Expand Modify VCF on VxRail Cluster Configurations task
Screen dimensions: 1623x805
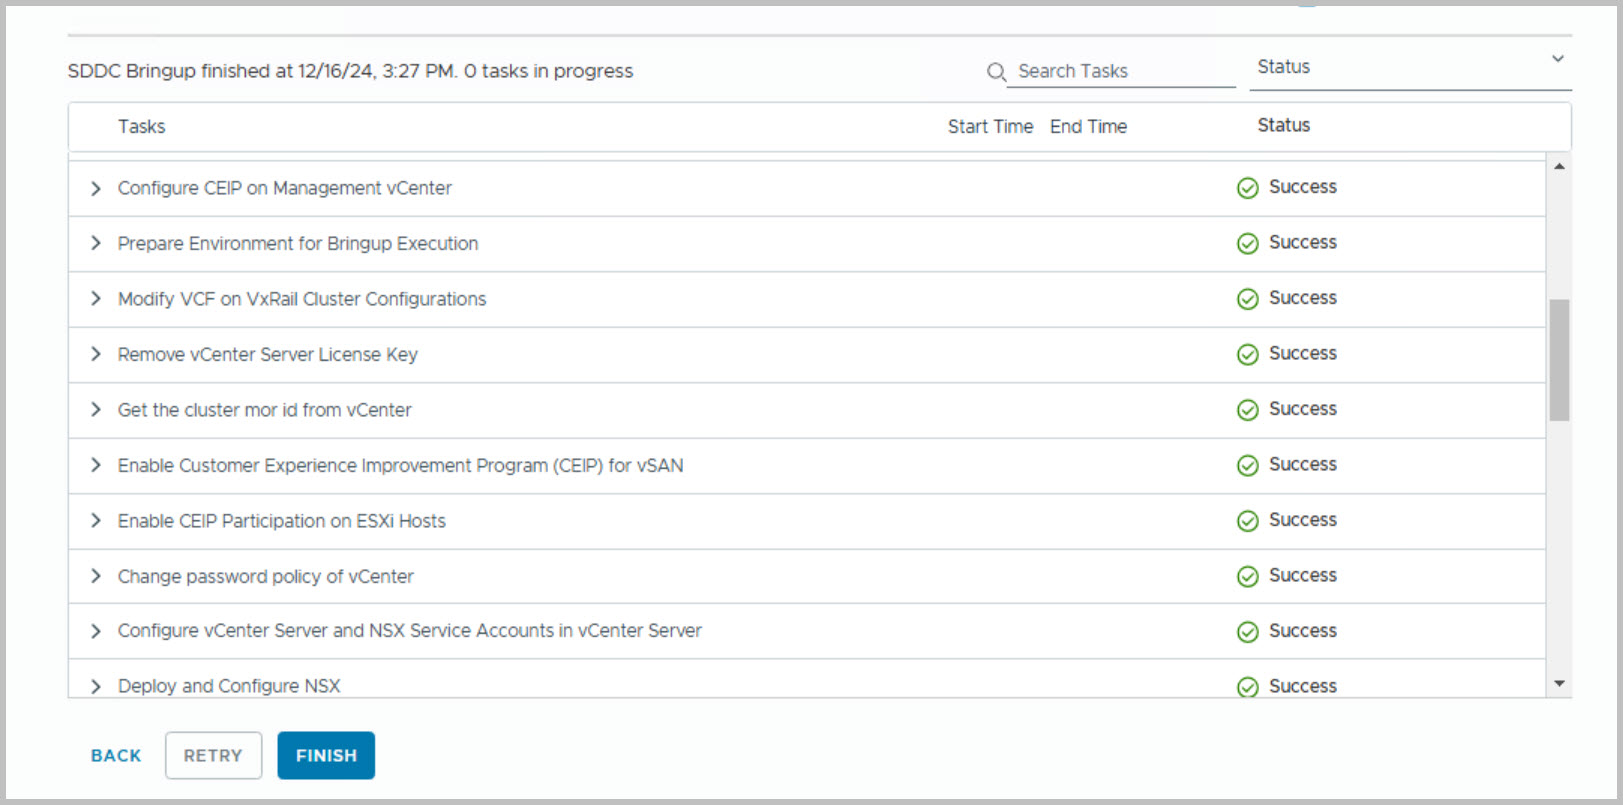[96, 299]
